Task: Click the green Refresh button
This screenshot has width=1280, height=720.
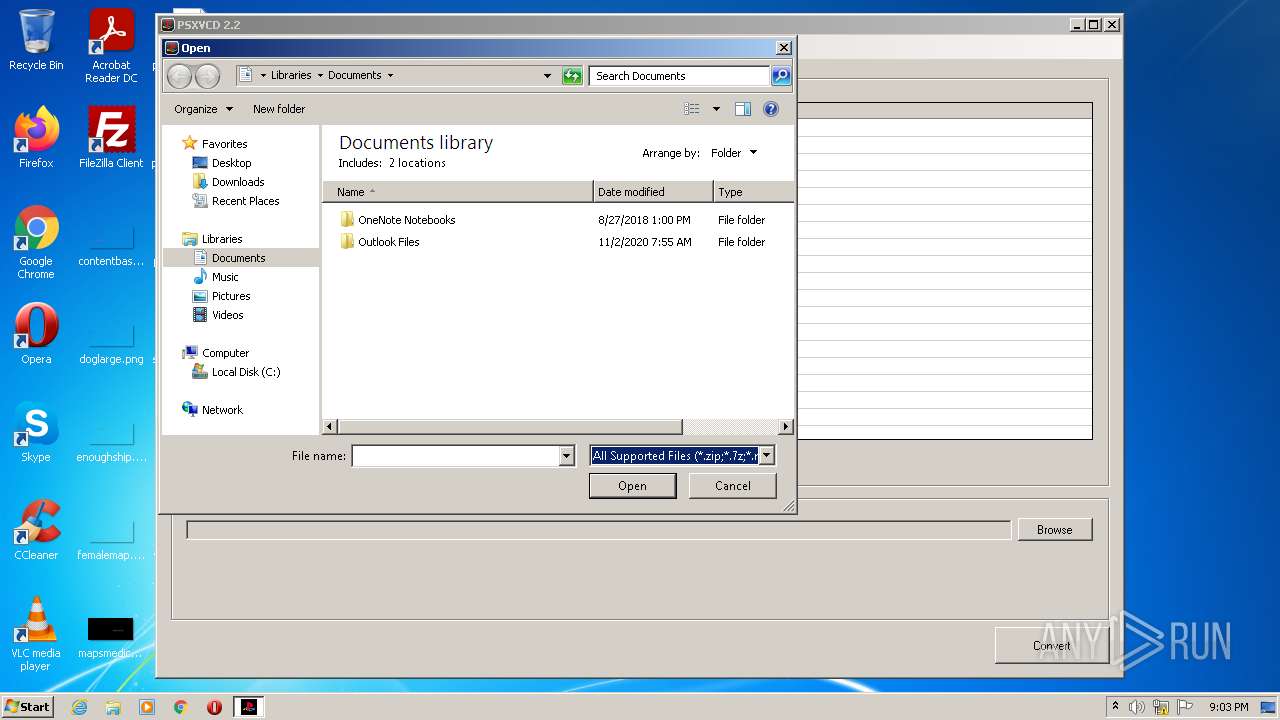Action: pos(572,76)
